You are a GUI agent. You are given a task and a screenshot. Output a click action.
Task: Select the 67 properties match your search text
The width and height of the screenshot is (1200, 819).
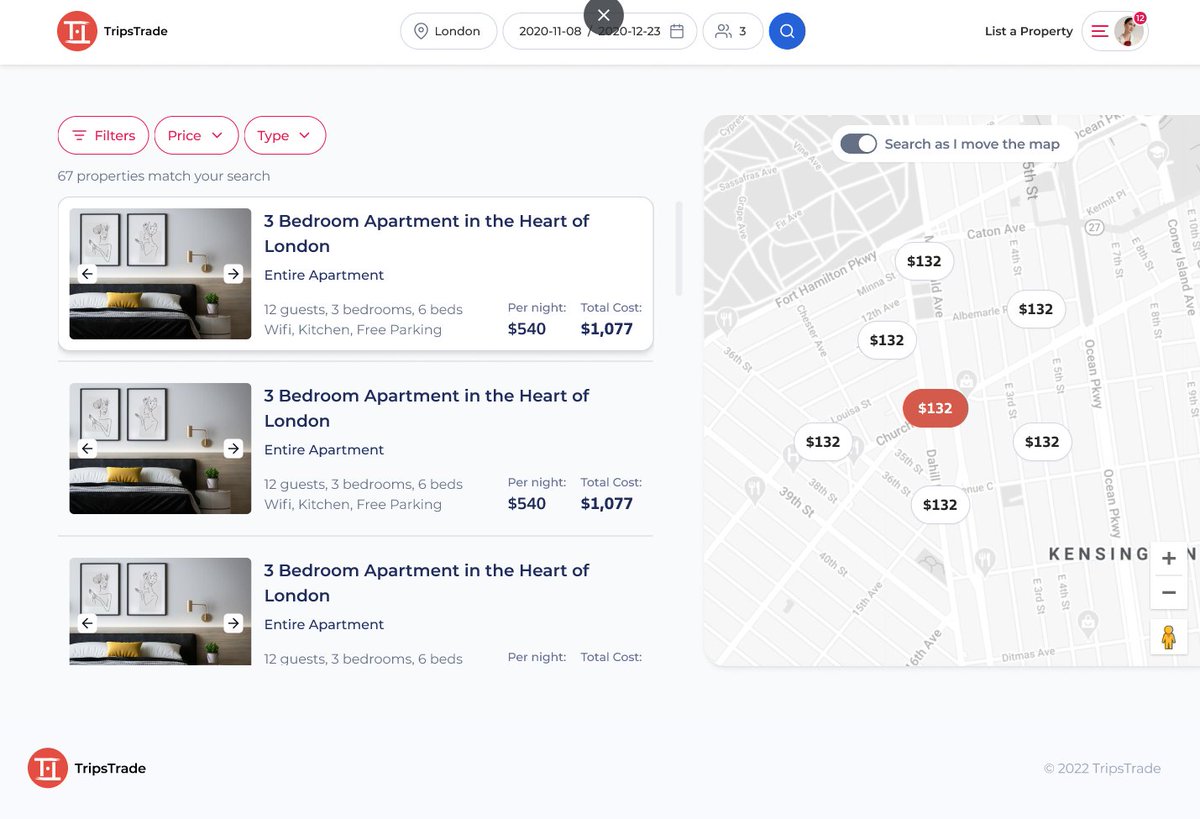click(x=164, y=176)
